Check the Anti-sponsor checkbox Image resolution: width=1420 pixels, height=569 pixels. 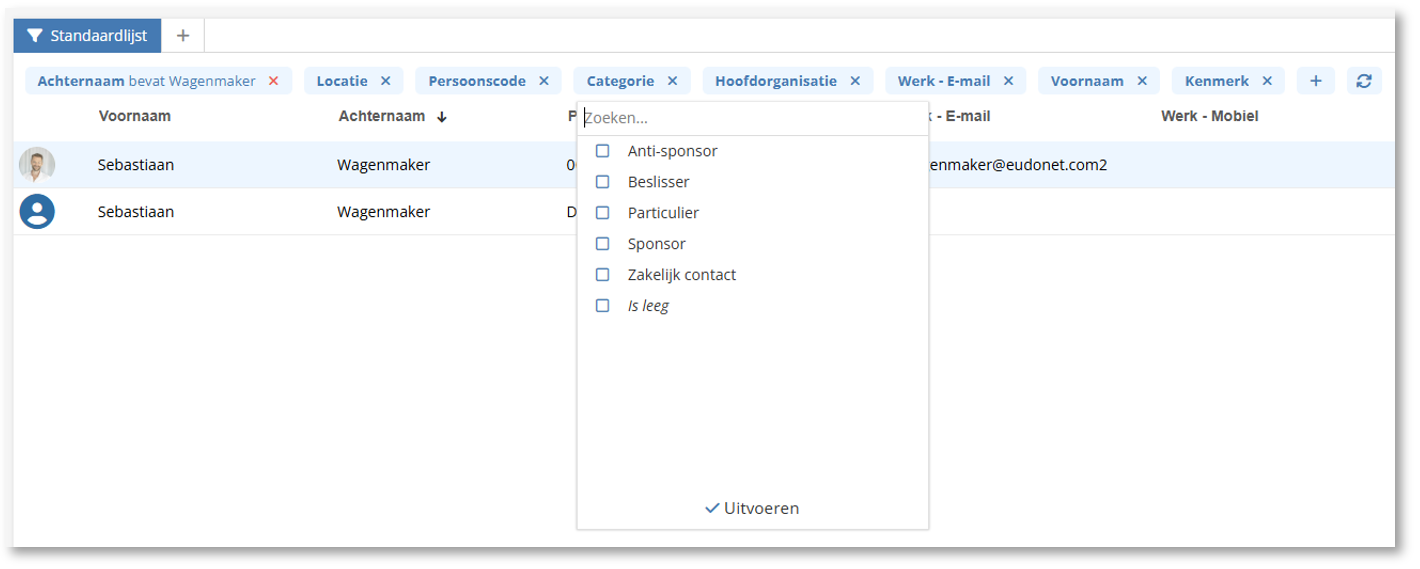click(603, 151)
